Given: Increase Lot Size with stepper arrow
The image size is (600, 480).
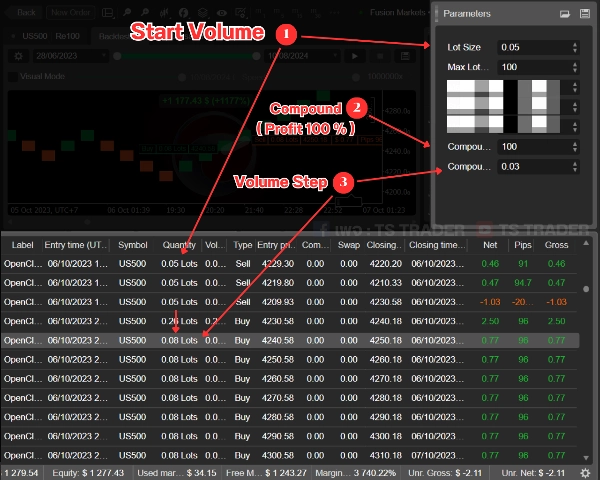Looking at the screenshot, I should (x=574, y=43).
